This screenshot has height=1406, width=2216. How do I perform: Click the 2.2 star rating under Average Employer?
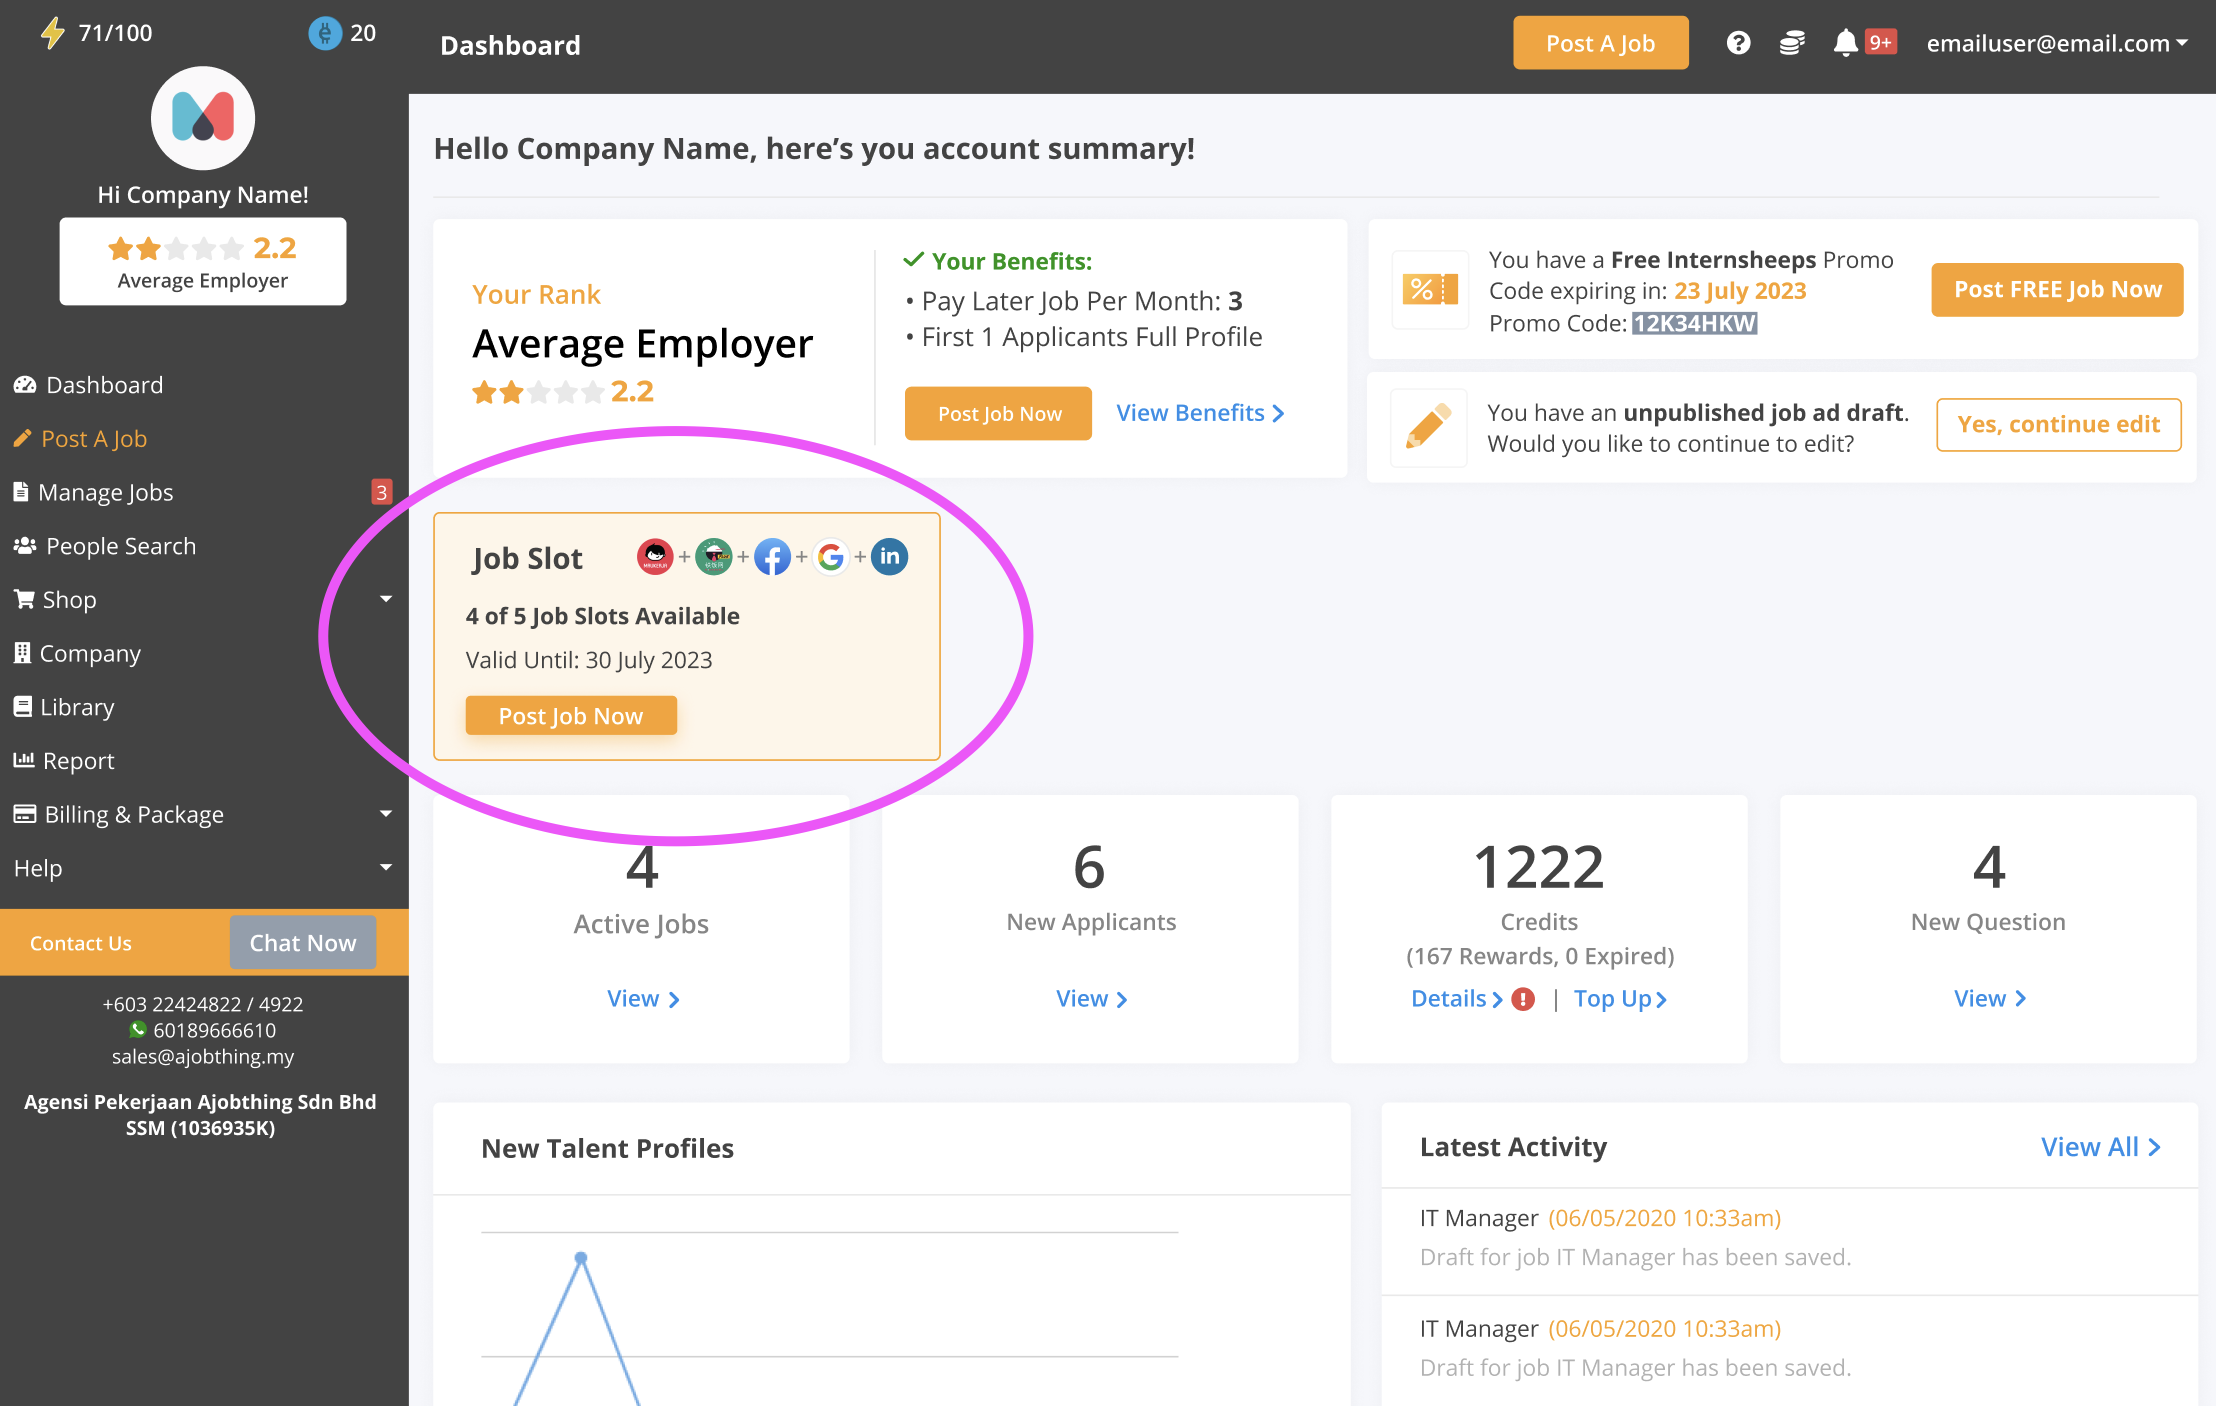(x=563, y=391)
